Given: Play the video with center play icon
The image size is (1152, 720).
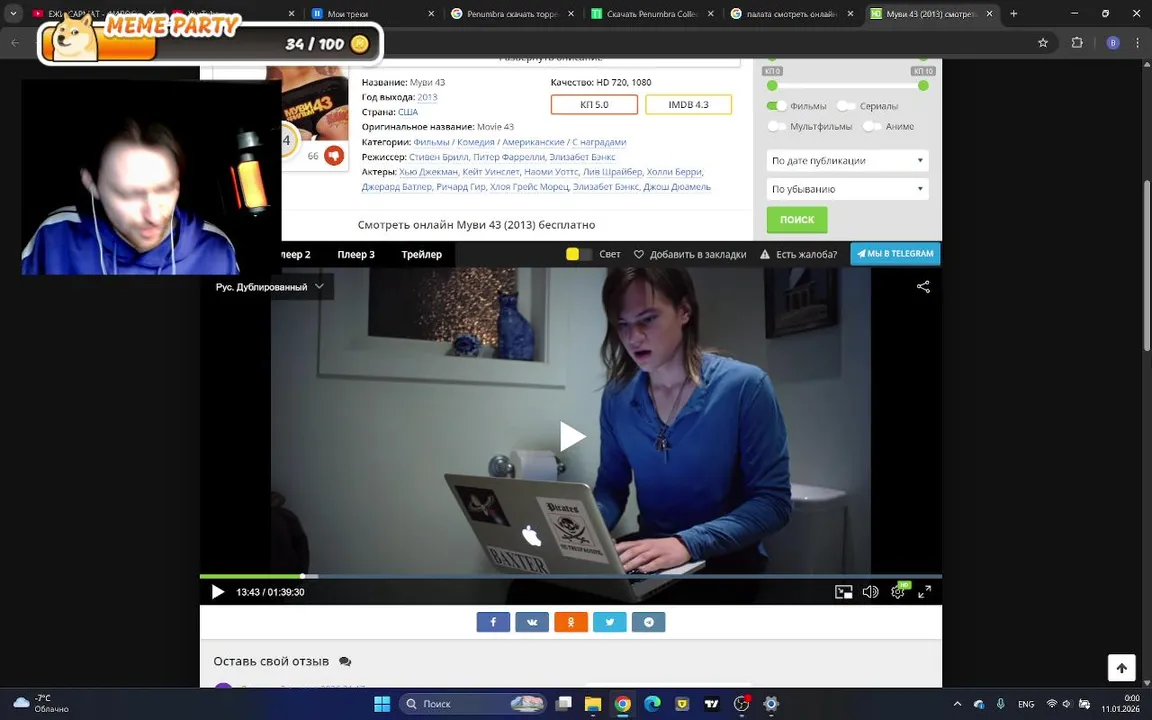Looking at the screenshot, I should point(572,436).
